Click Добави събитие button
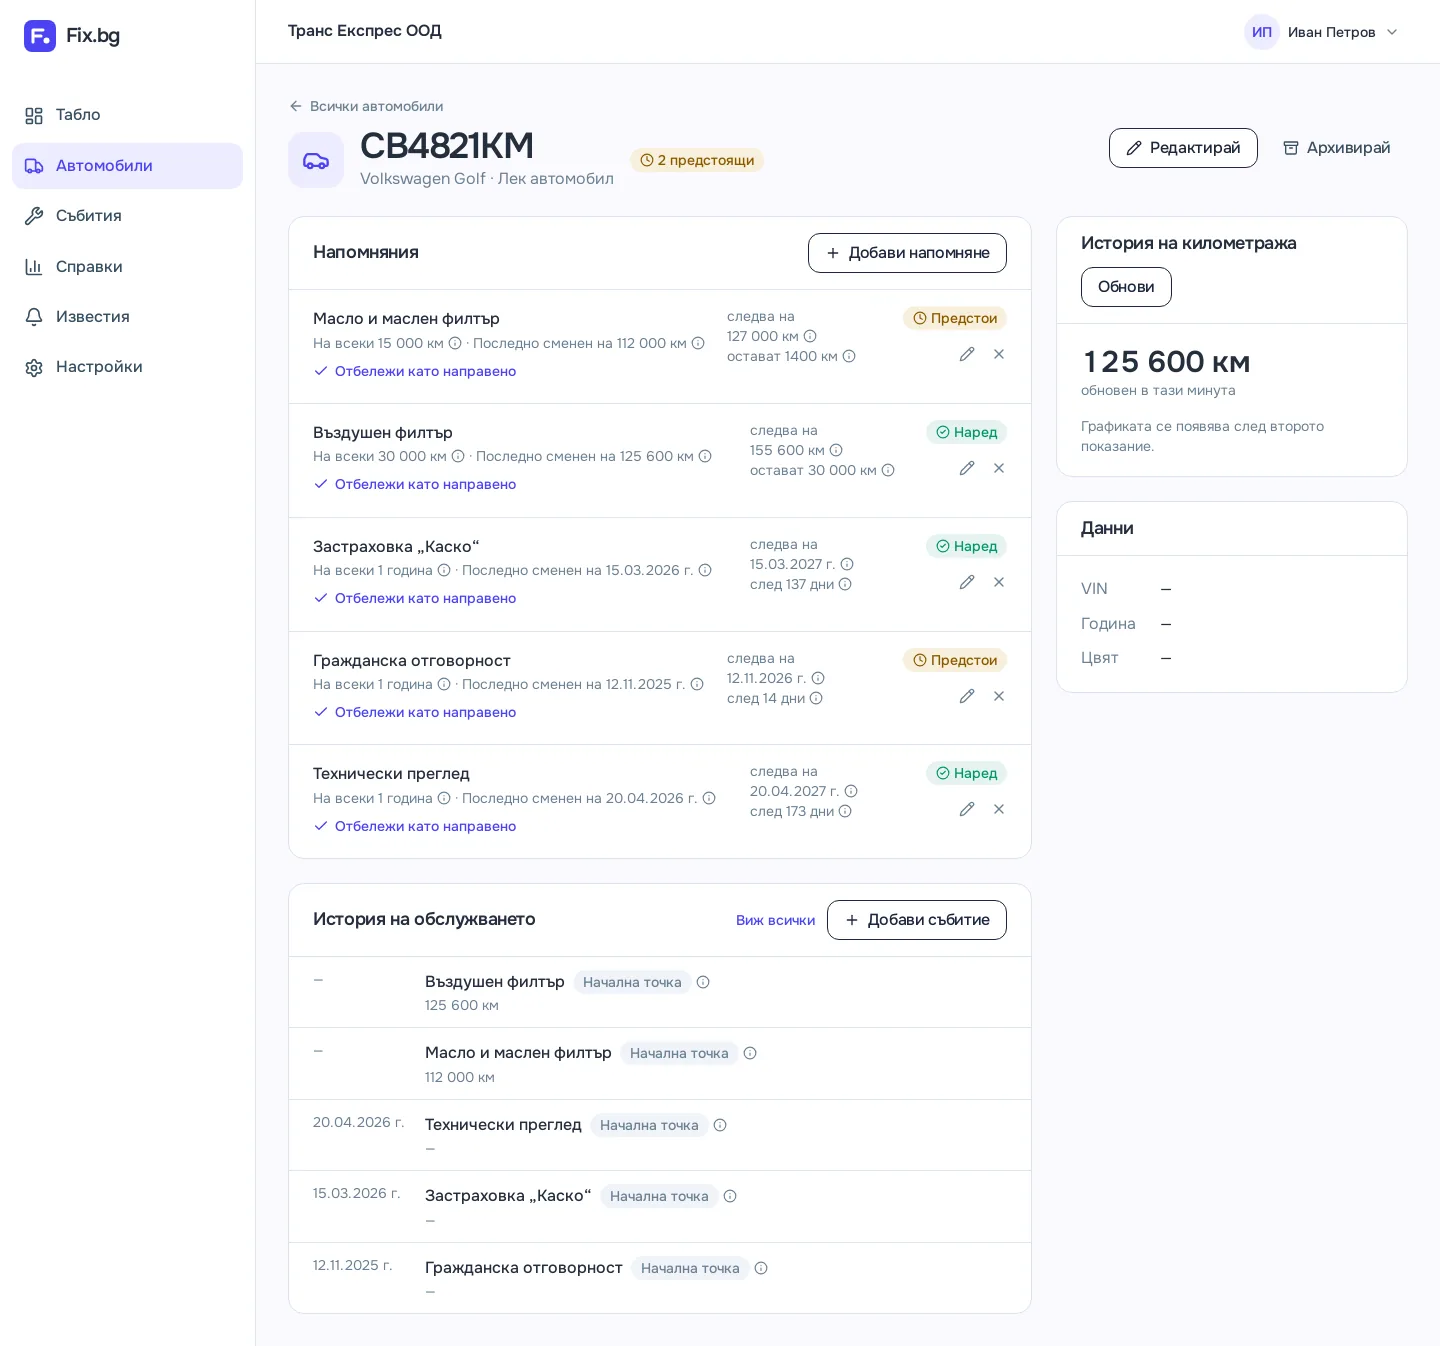This screenshot has width=1440, height=1346. click(x=917, y=920)
